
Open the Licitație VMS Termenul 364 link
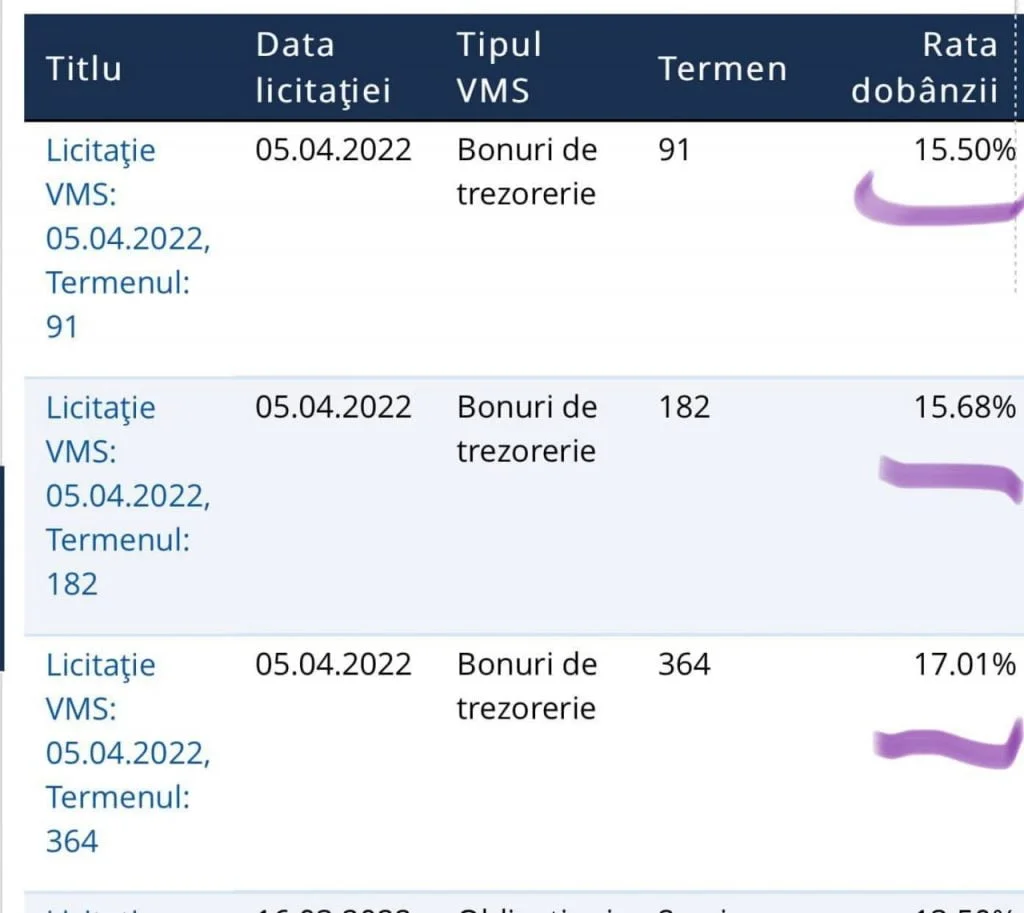pyautogui.click(x=128, y=753)
